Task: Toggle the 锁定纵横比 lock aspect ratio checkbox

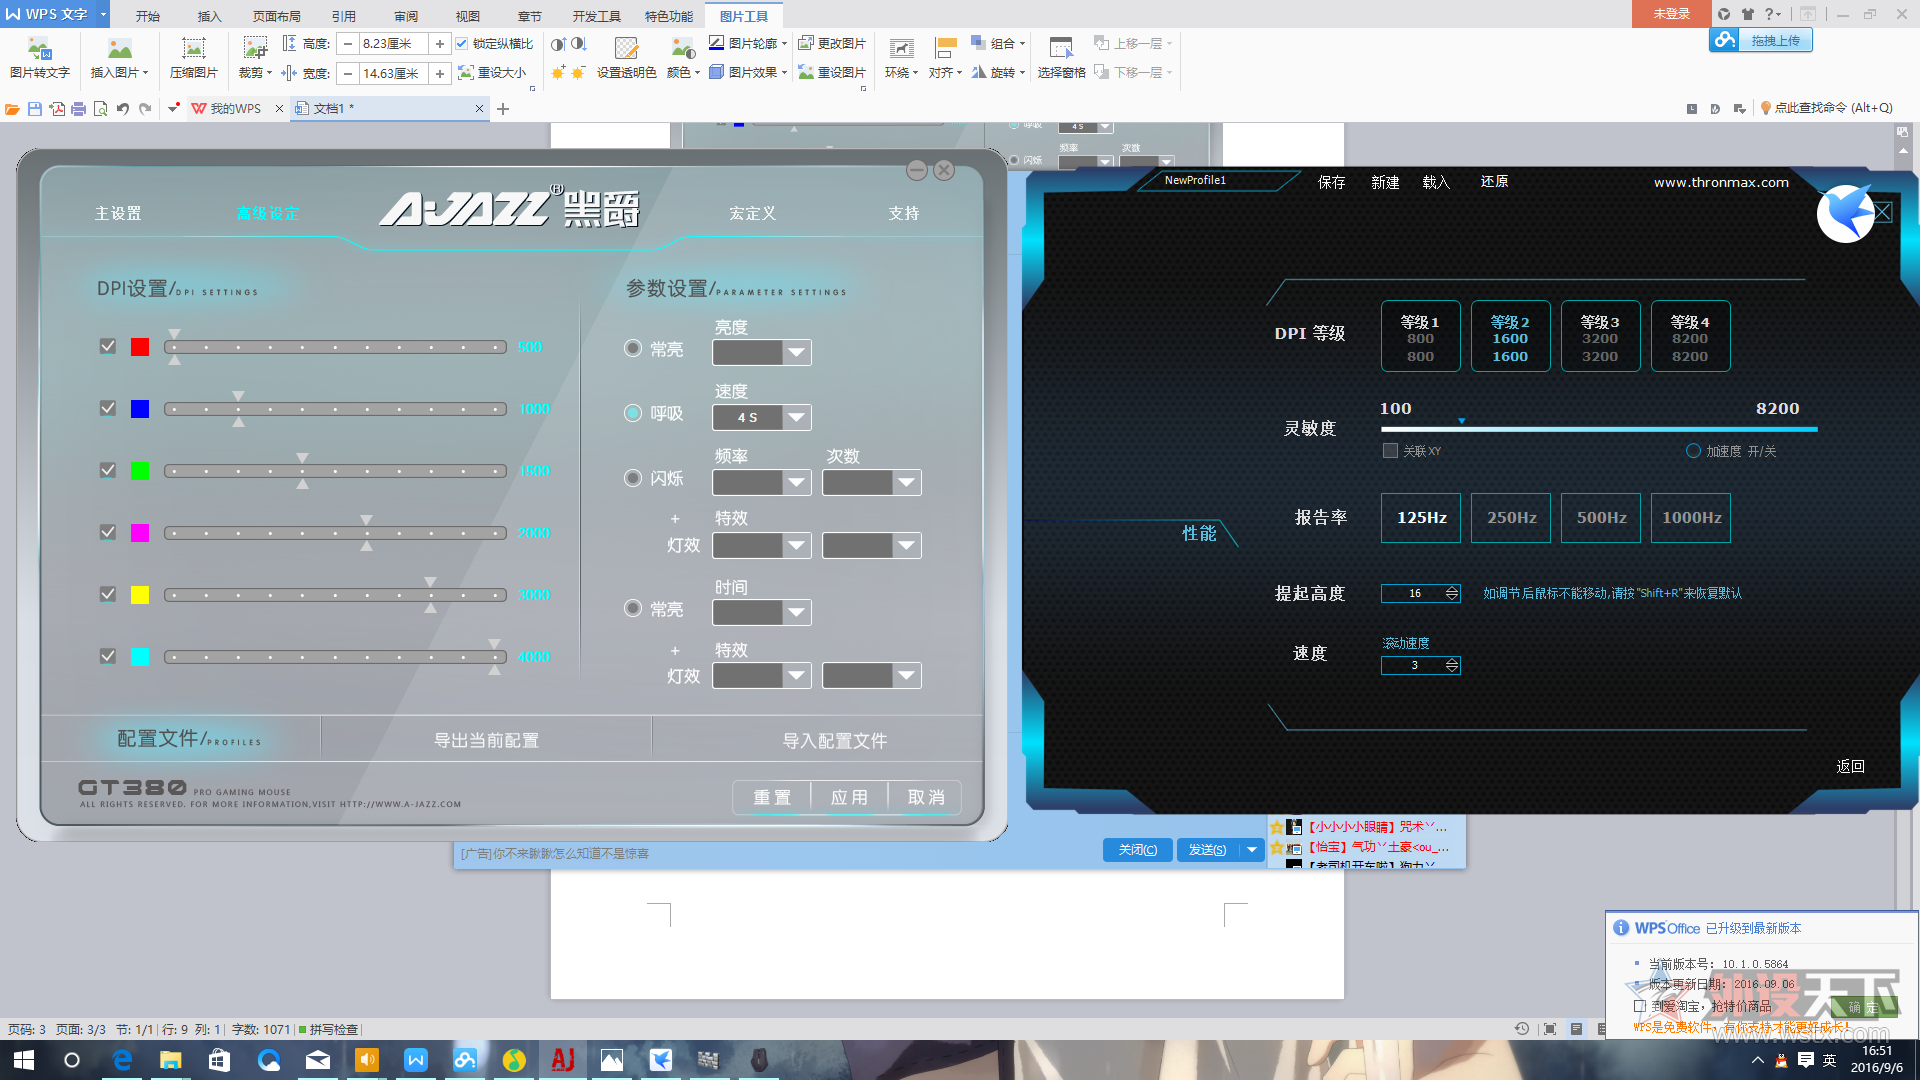Action: coord(462,43)
